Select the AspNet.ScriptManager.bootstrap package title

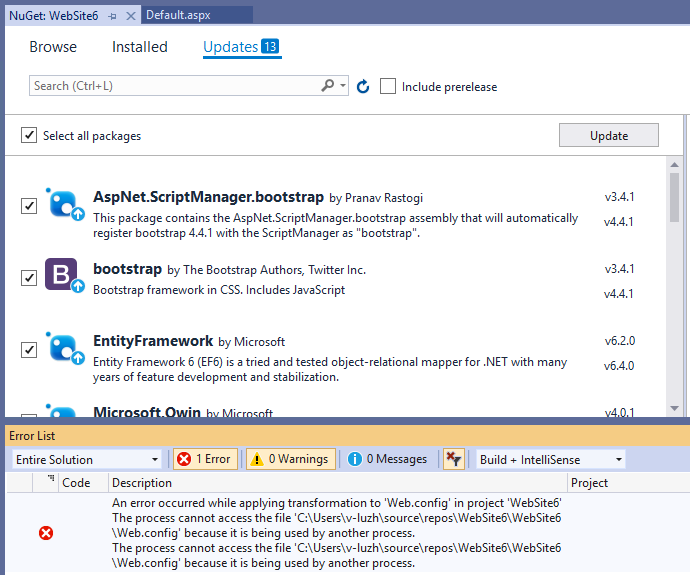point(208,197)
